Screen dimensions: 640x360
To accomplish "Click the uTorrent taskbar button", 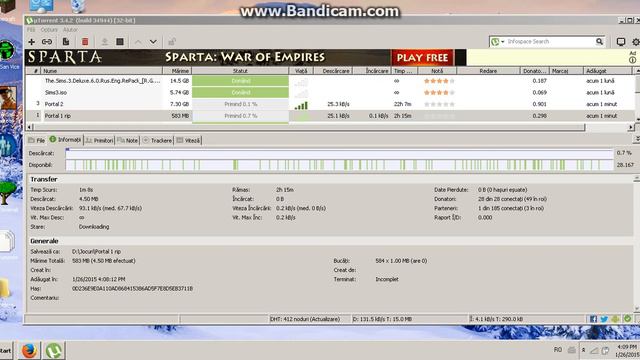I will point(53,351).
